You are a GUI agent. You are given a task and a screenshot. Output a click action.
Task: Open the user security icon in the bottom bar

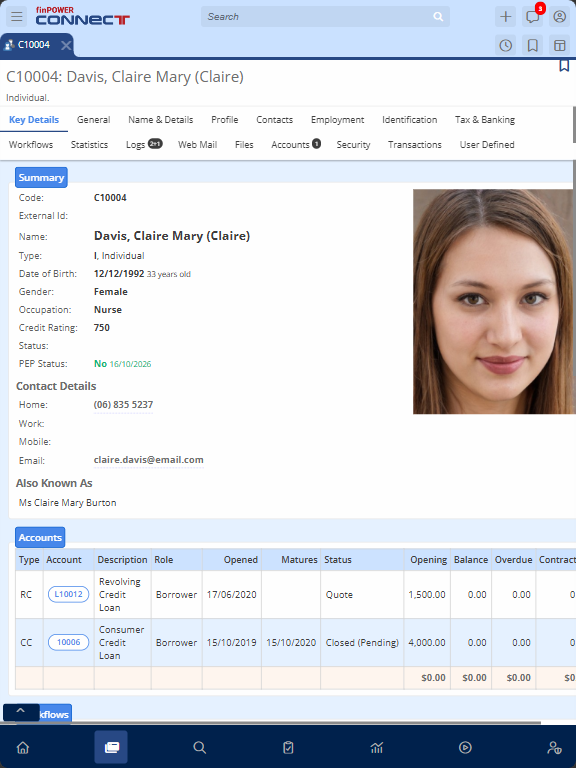(x=554, y=747)
